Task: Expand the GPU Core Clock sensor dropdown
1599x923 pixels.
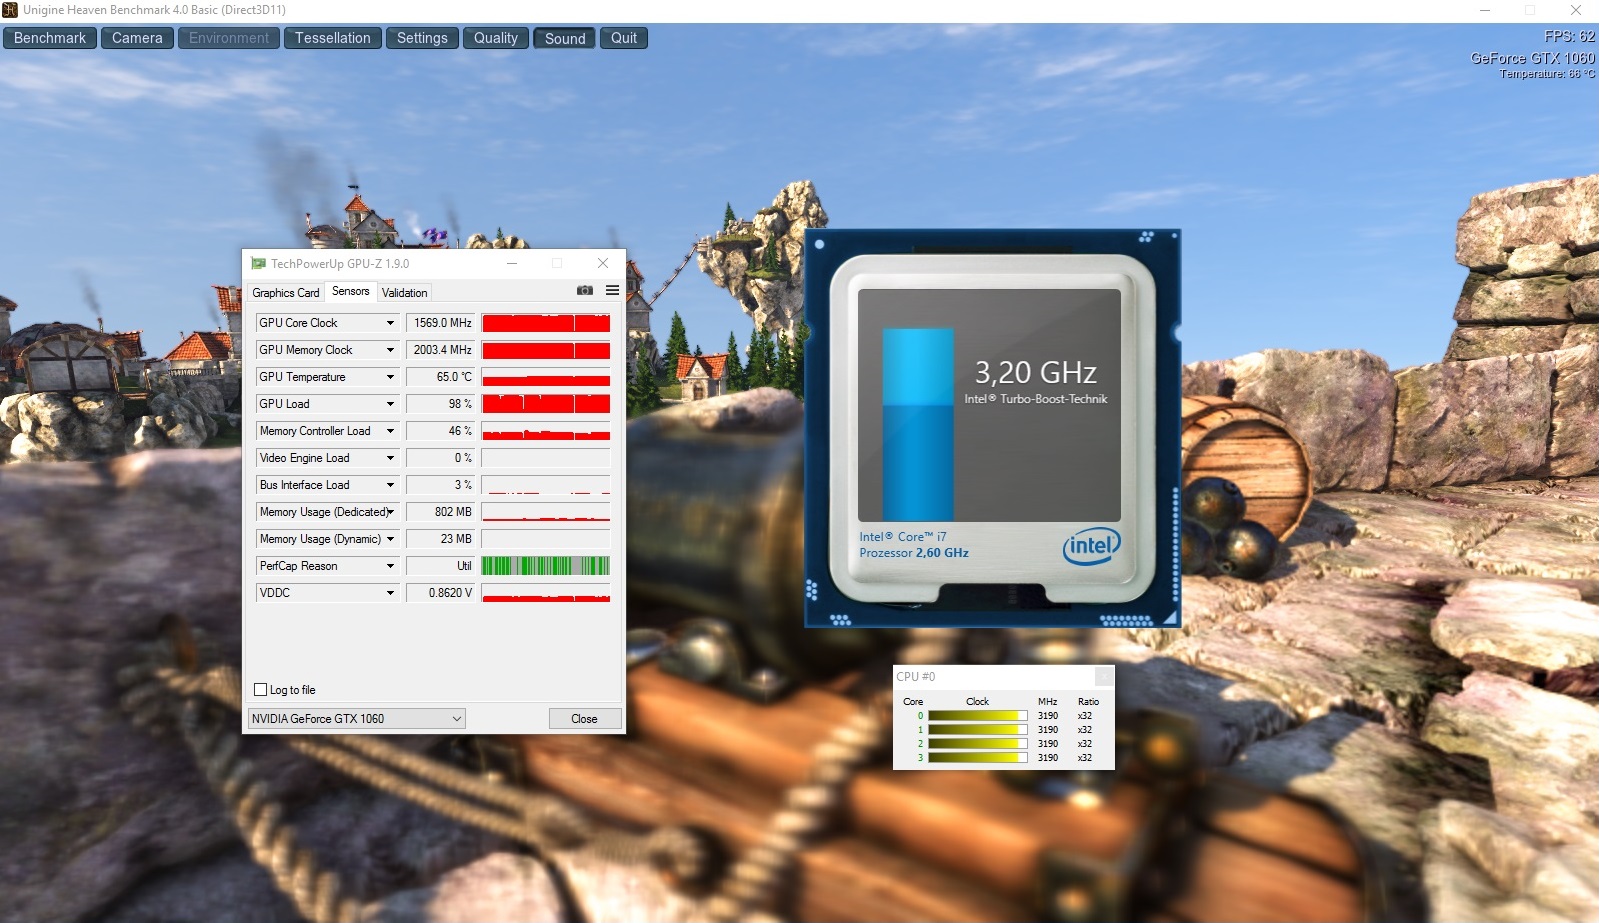Action: [x=391, y=323]
